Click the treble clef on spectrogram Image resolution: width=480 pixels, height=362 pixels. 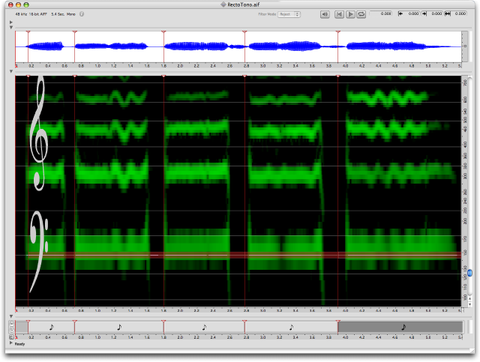[x=39, y=133]
